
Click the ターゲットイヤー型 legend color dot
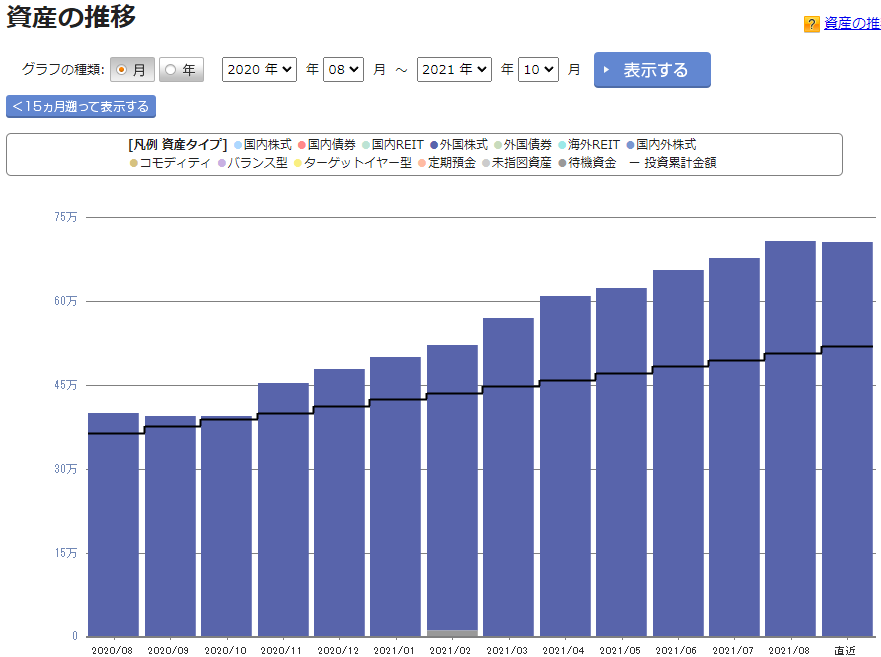click(298, 163)
